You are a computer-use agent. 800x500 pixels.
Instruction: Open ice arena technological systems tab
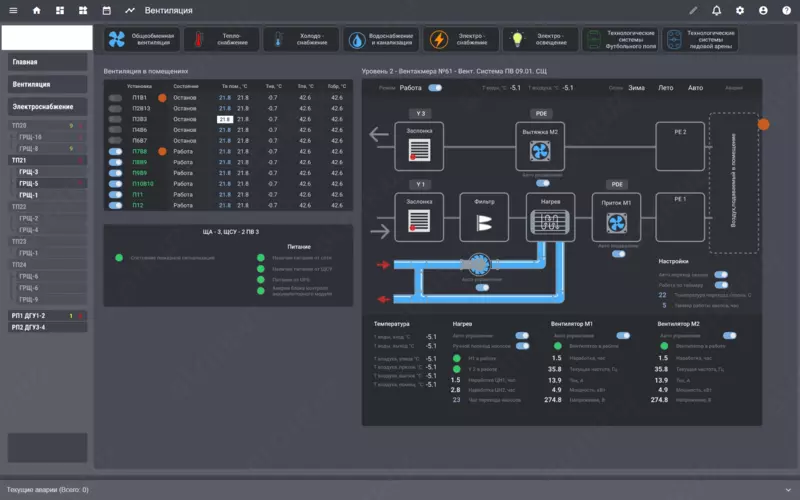tap(700, 39)
